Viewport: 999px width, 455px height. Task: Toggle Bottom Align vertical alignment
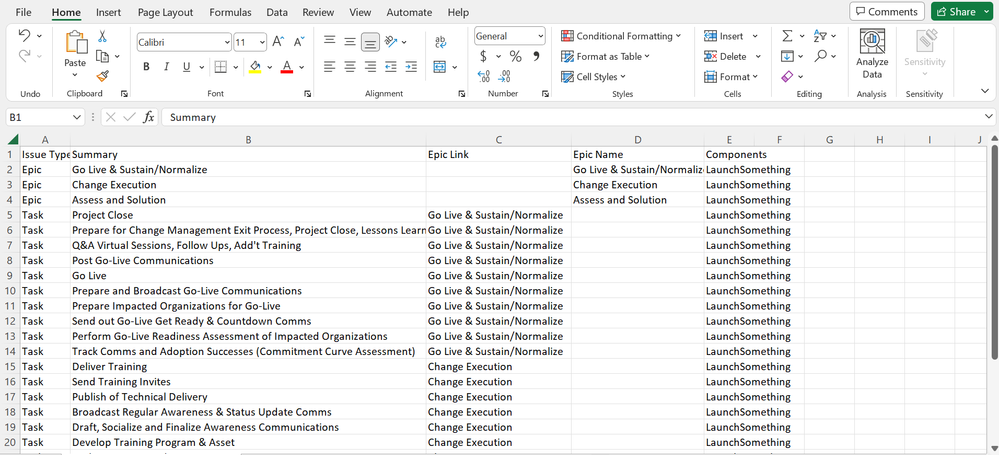370,42
